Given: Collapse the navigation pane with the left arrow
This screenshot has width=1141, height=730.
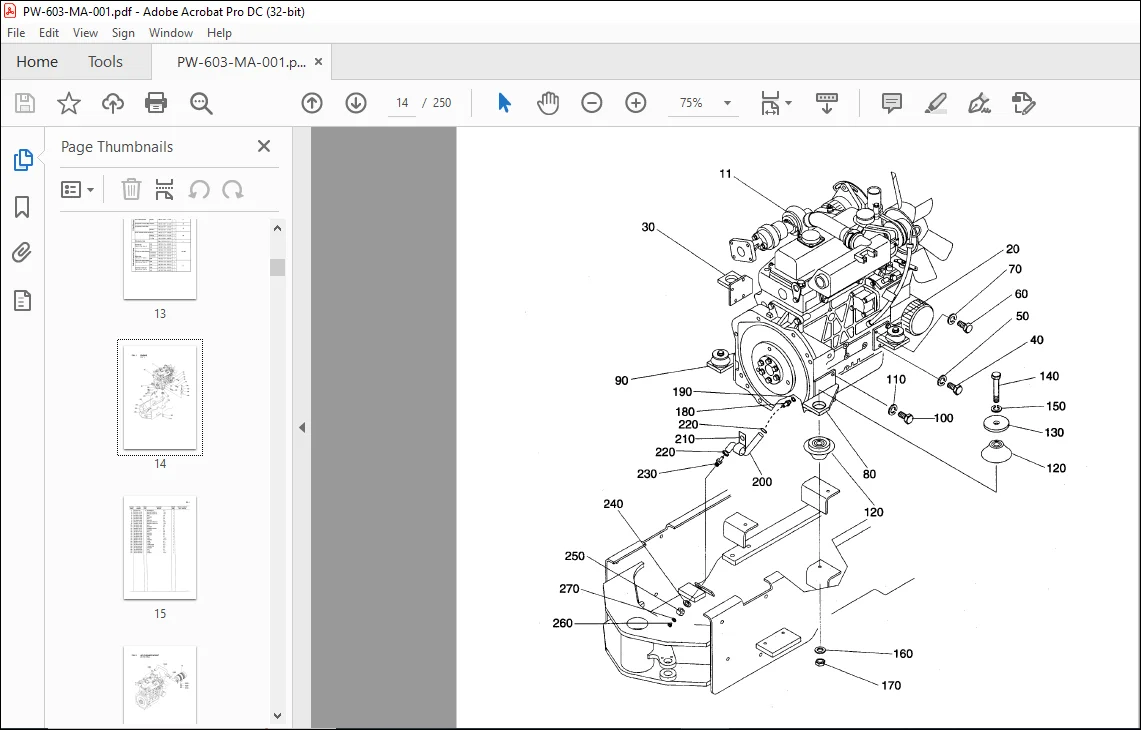Looking at the screenshot, I should pyautogui.click(x=302, y=428).
